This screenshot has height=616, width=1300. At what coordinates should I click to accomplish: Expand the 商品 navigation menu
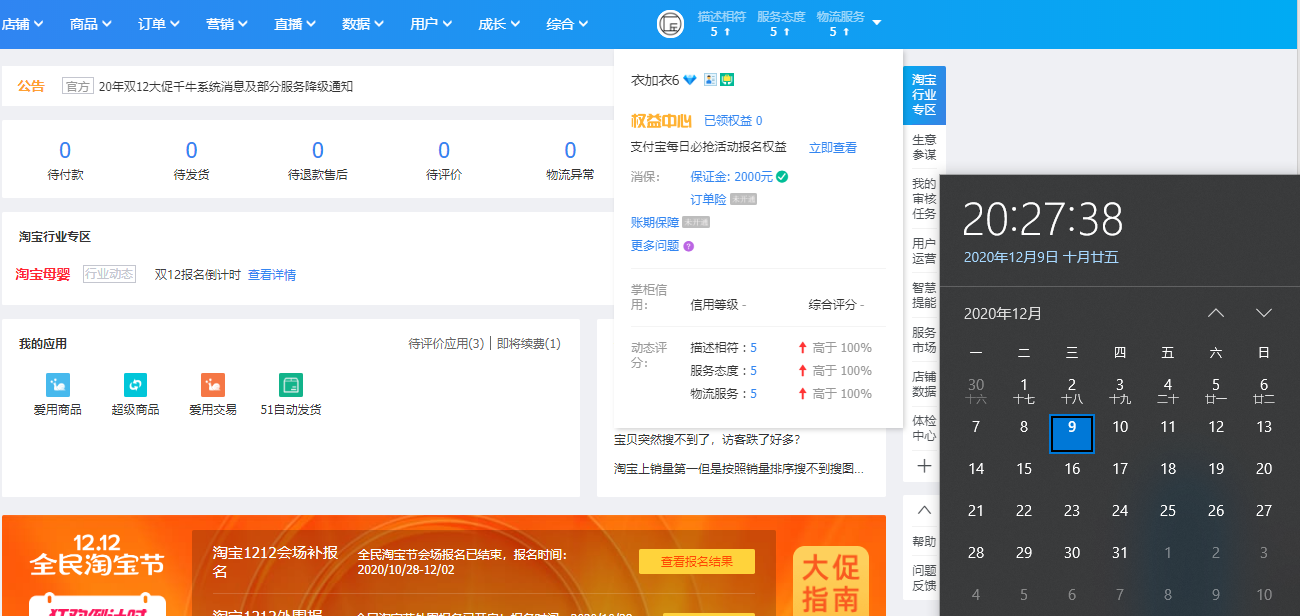(91, 24)
